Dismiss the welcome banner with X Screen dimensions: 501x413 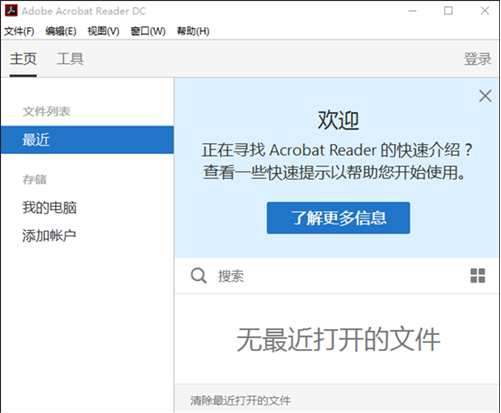pyautogui.click(x=485, y=96)
